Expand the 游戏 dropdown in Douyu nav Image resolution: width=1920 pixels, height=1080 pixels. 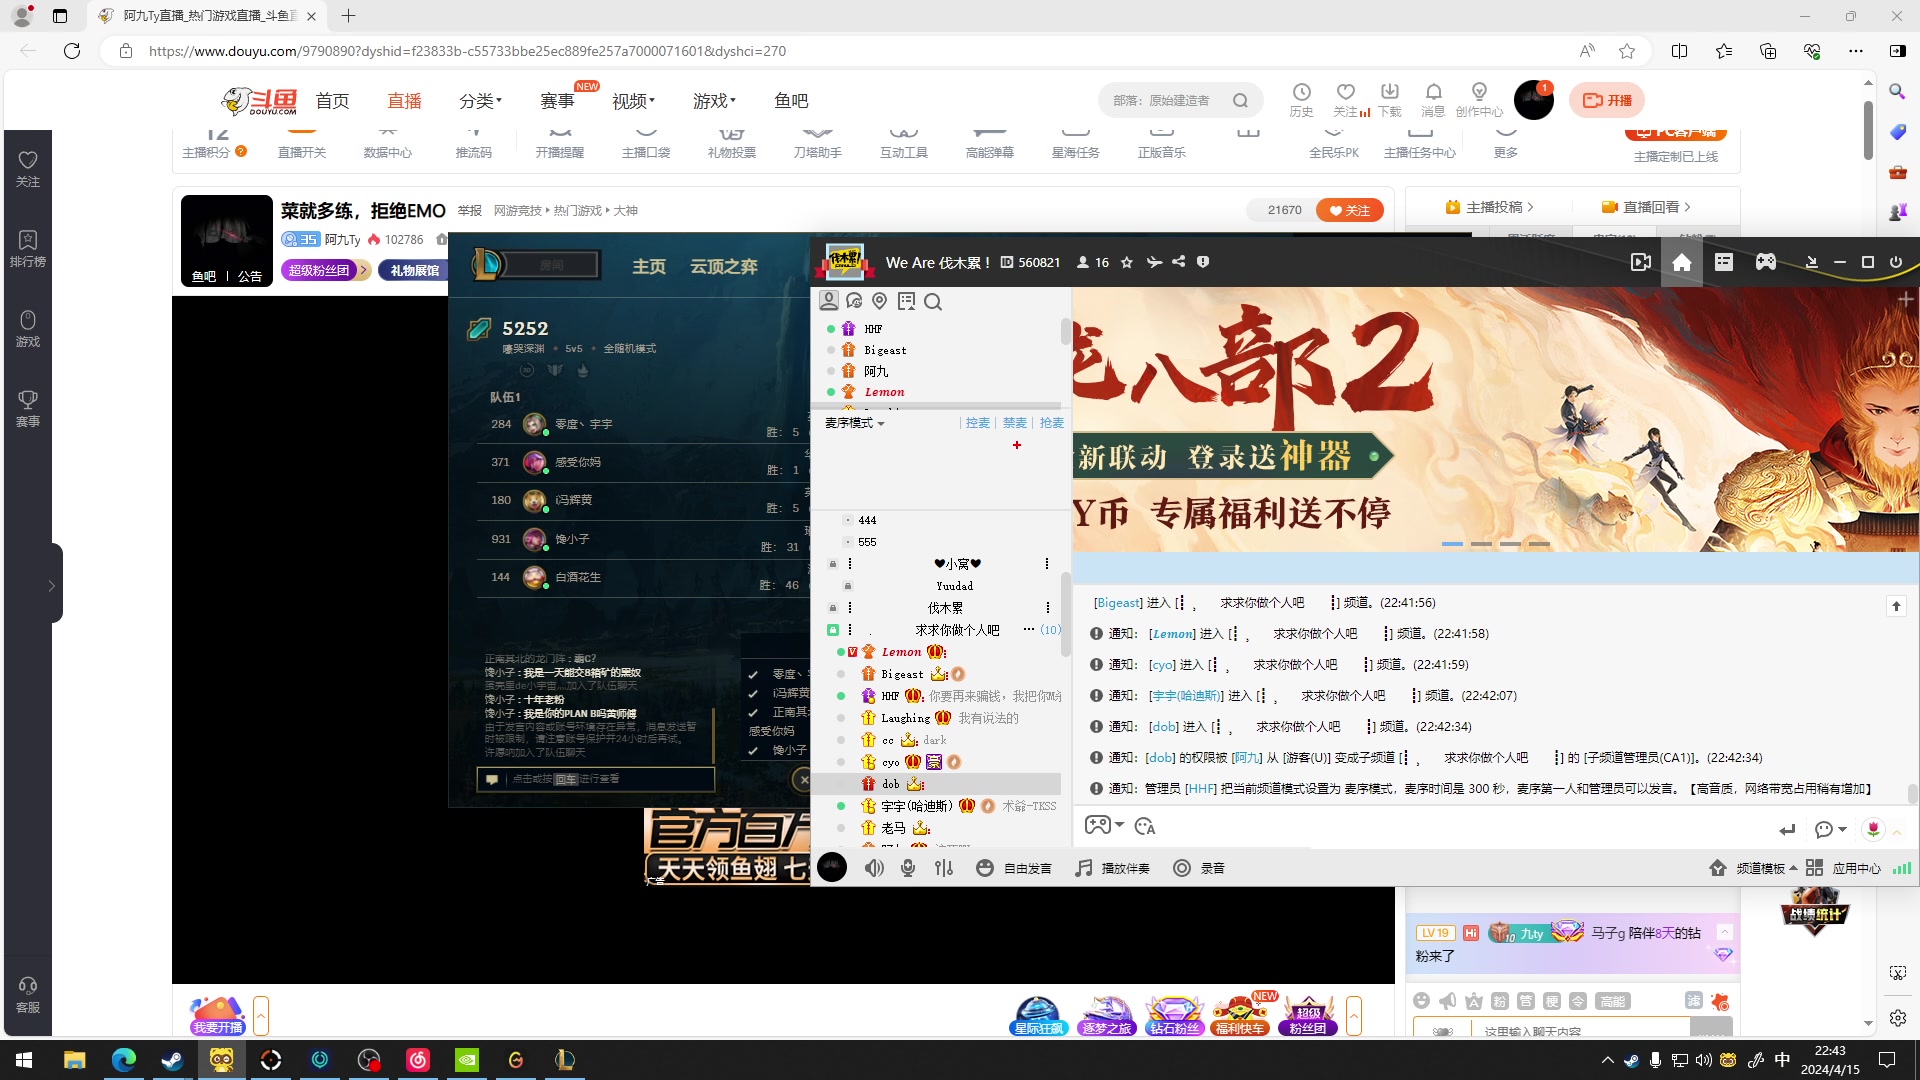coord(714,101)
